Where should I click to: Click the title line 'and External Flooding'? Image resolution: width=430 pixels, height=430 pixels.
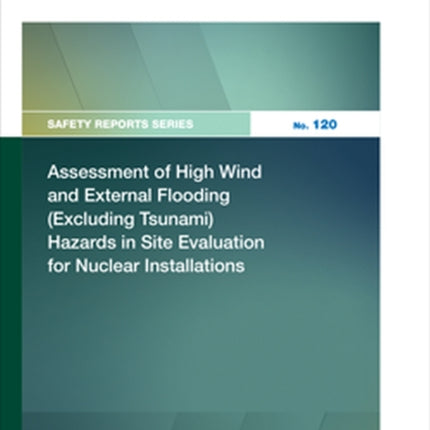[139, 196]
